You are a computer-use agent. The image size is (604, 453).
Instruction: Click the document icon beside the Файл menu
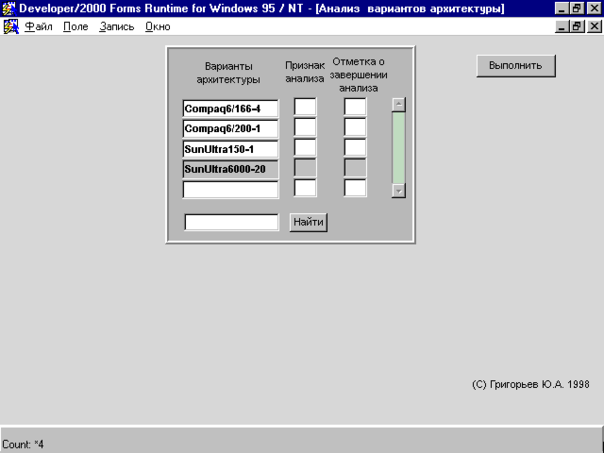(11, 27)
